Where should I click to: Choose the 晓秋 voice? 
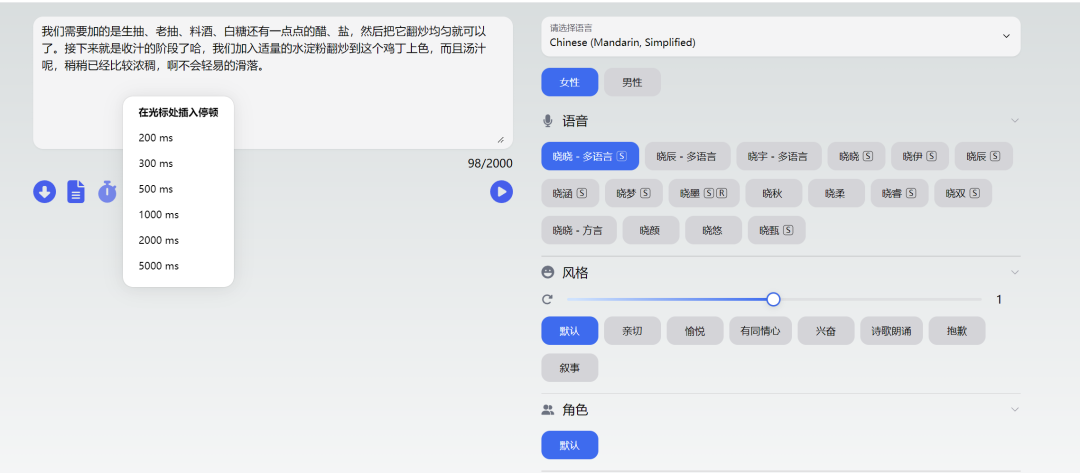(x=773, y=193)
